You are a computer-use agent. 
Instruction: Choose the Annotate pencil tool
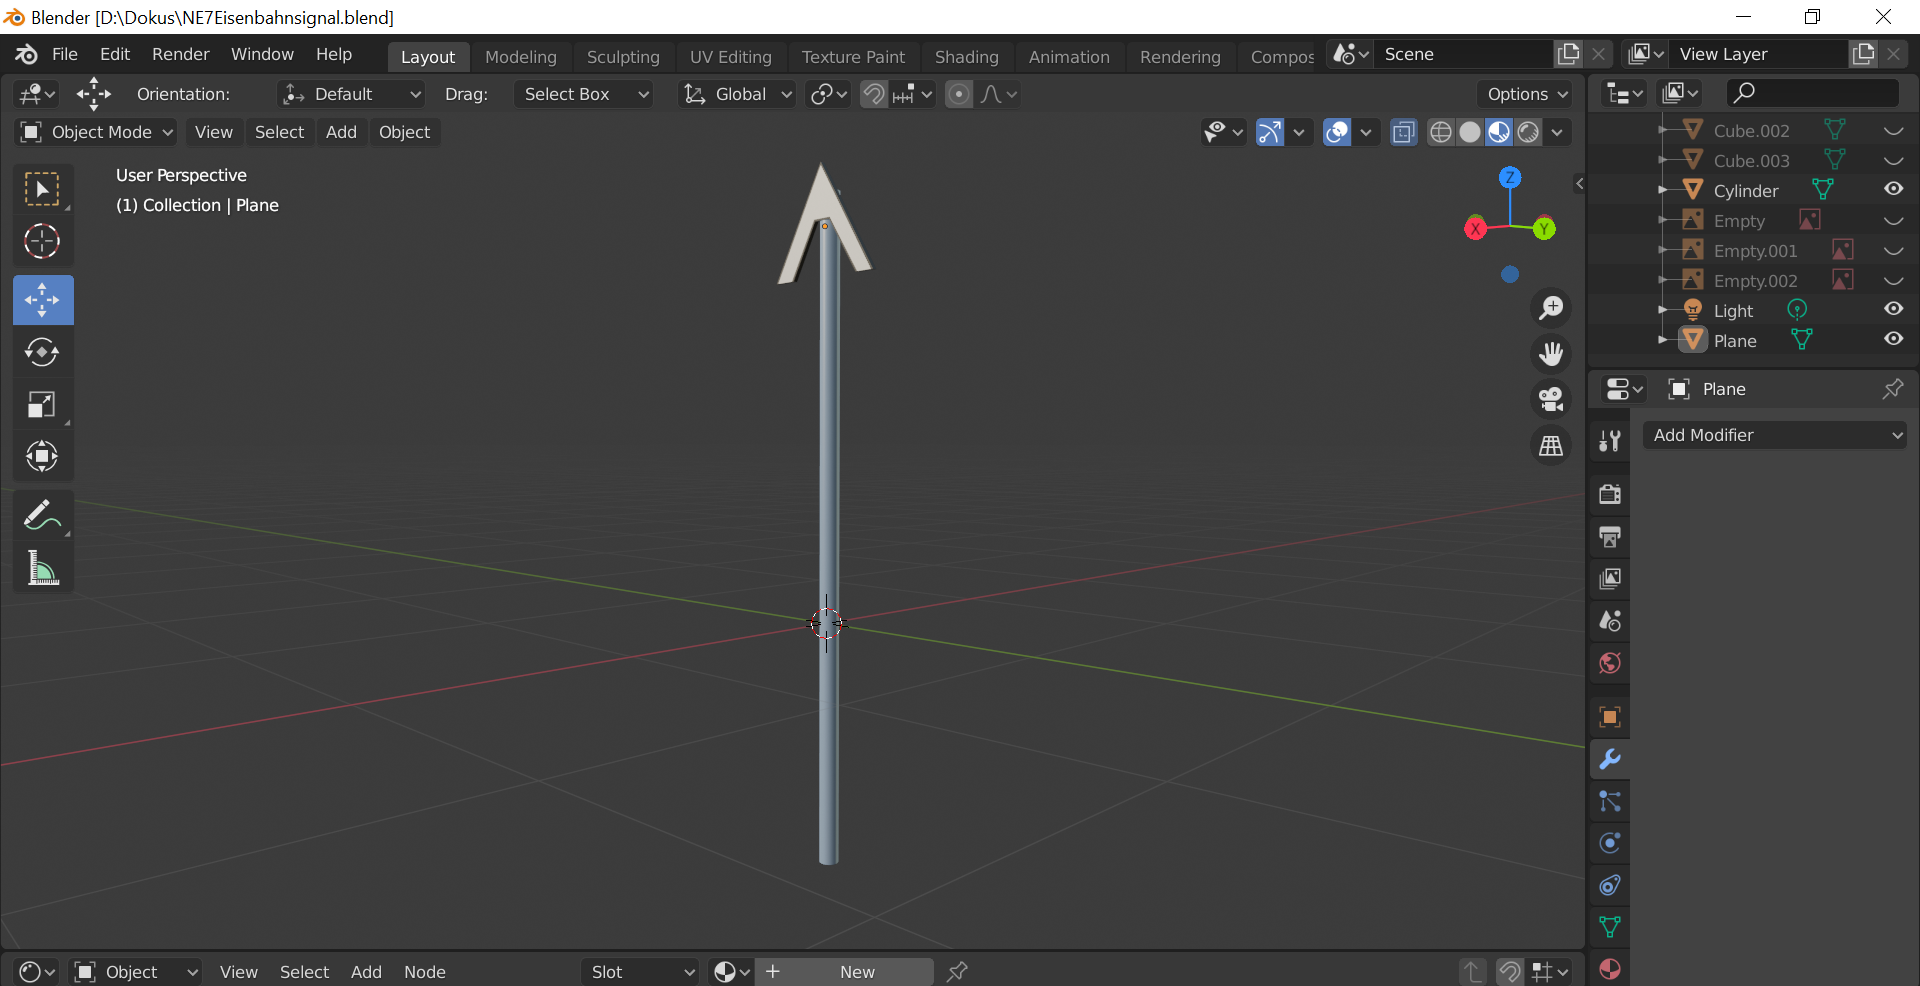click(42, 516)
